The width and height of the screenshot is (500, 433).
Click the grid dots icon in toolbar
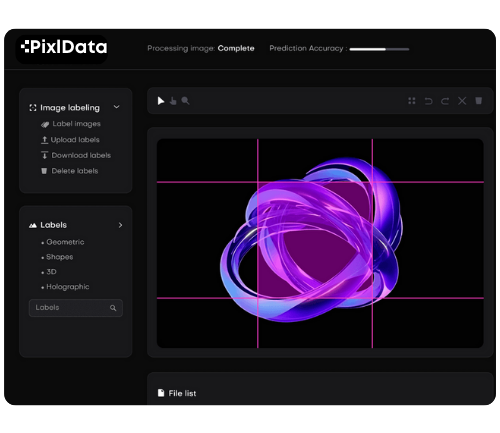412,101
